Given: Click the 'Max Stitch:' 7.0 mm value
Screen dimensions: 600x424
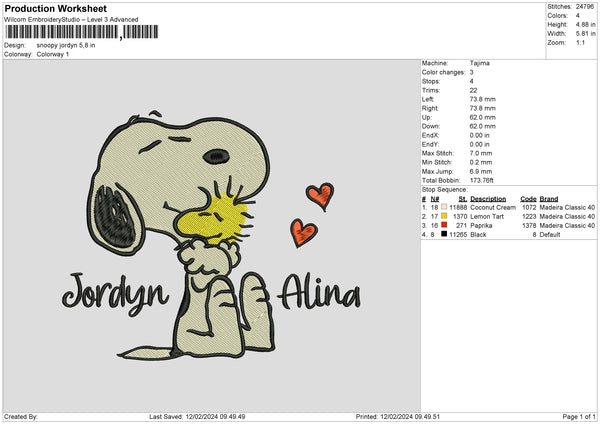Looking at the screenshot, I should [x=481, y=153].
